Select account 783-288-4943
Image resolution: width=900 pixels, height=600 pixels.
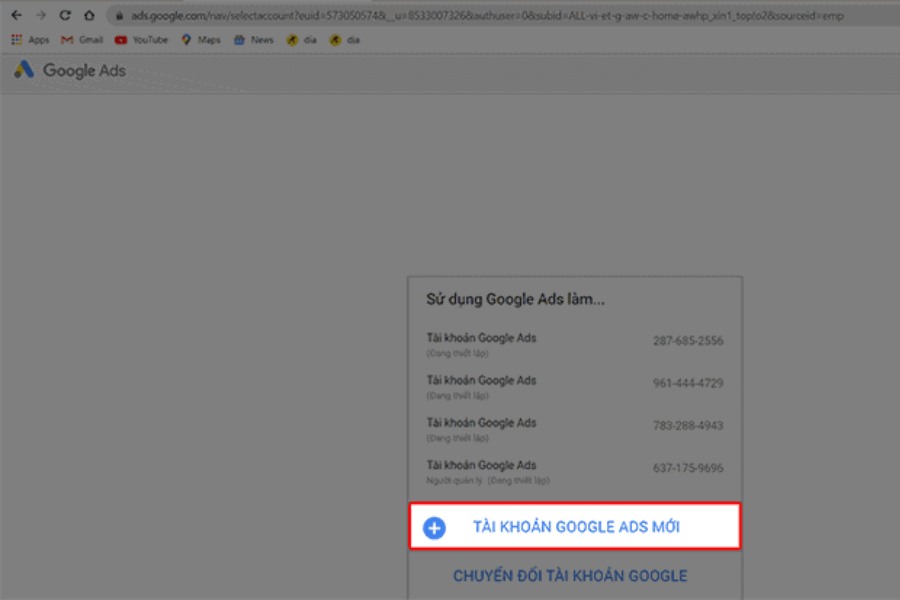[x=575, y=429]
